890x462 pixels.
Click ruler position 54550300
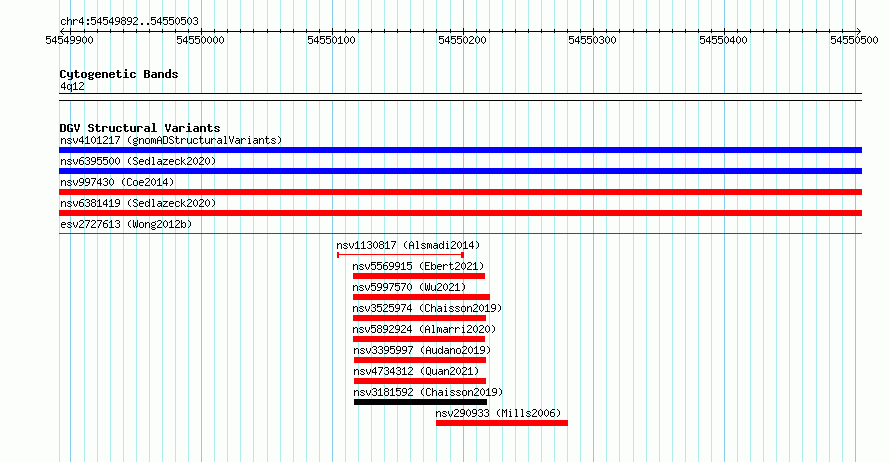tap(593, 40)
